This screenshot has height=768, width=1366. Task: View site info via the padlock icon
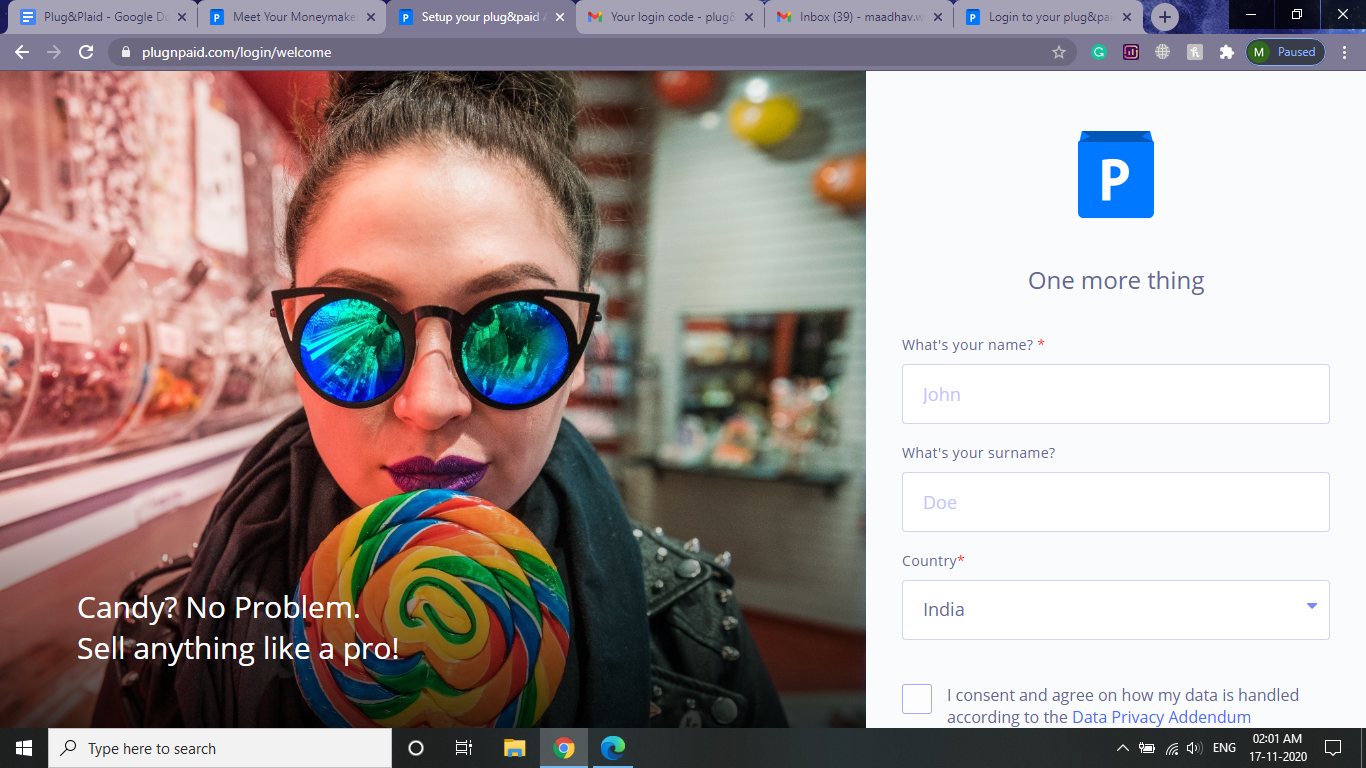[125, 52]
